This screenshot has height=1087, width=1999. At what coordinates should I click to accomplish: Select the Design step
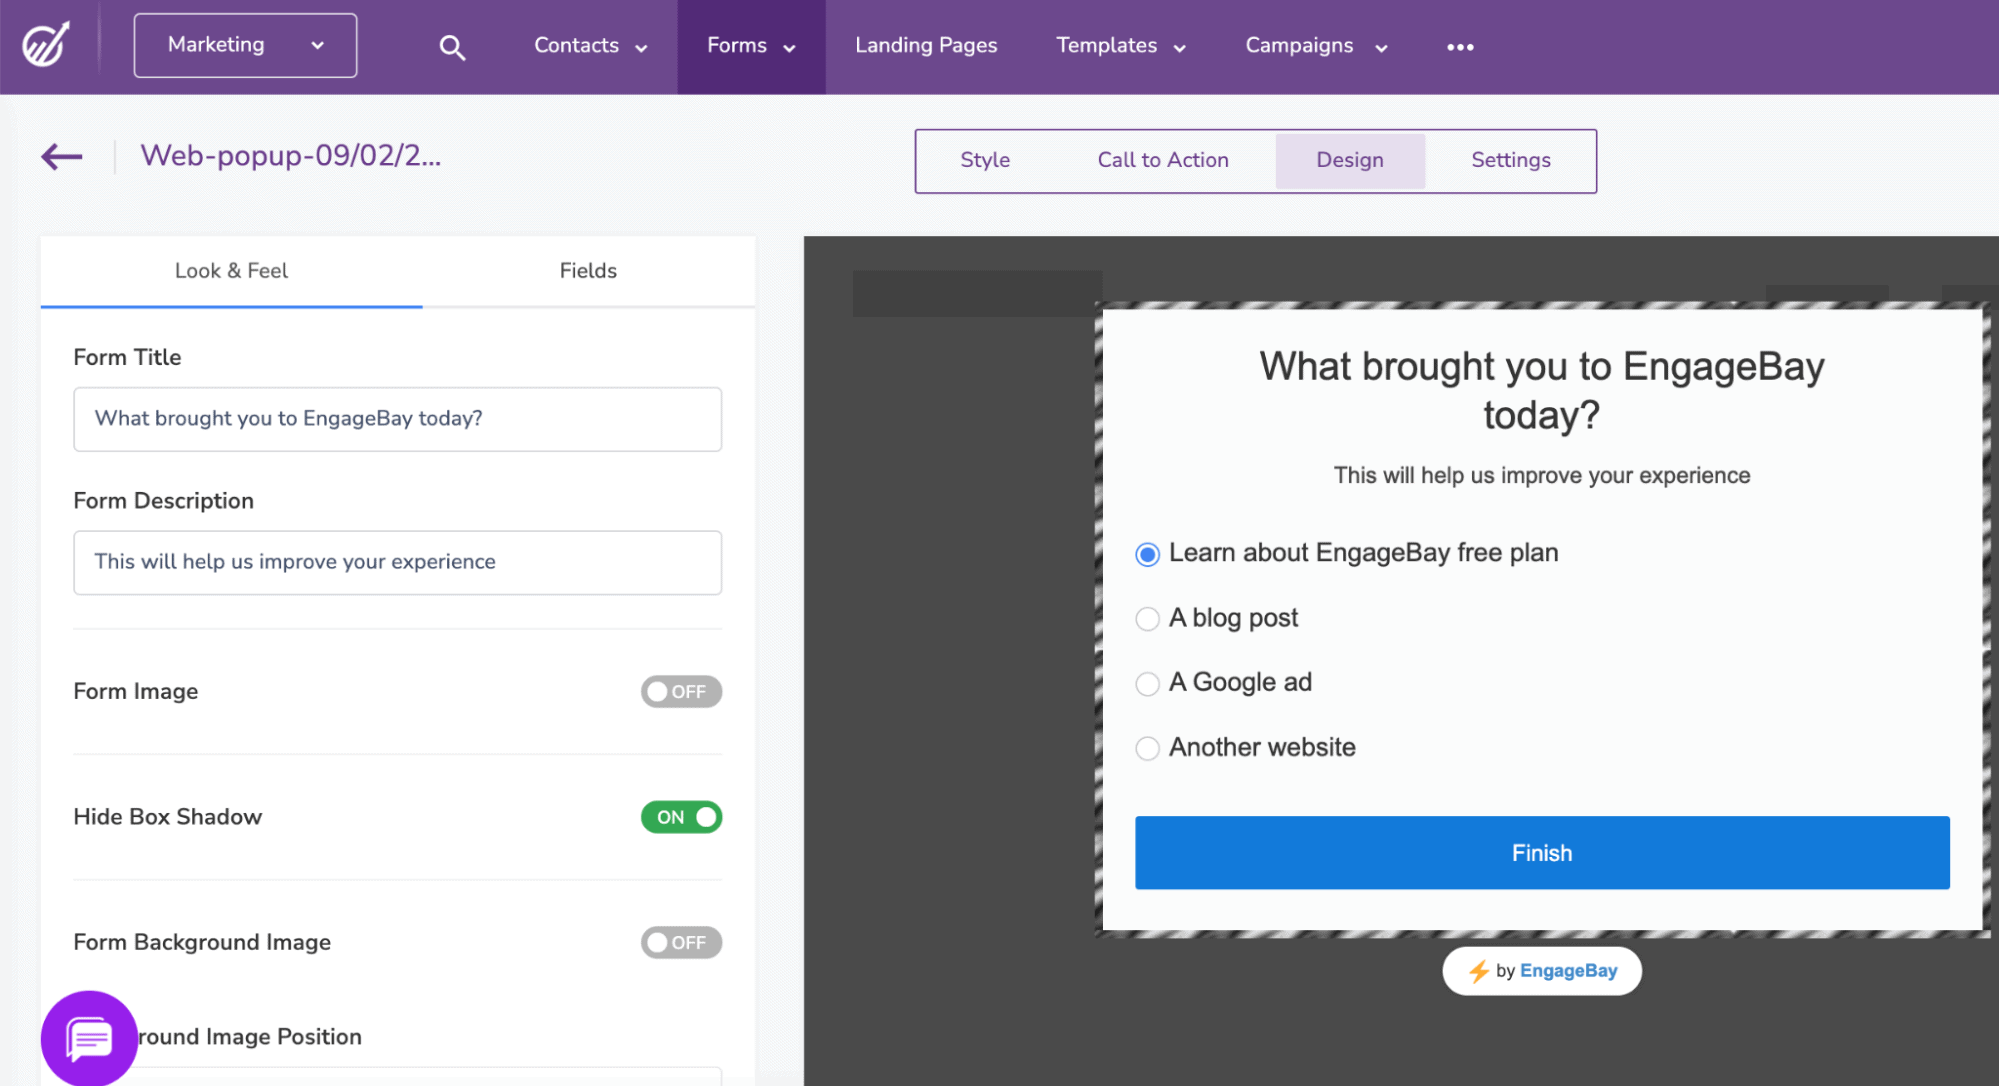point(1350,160)
